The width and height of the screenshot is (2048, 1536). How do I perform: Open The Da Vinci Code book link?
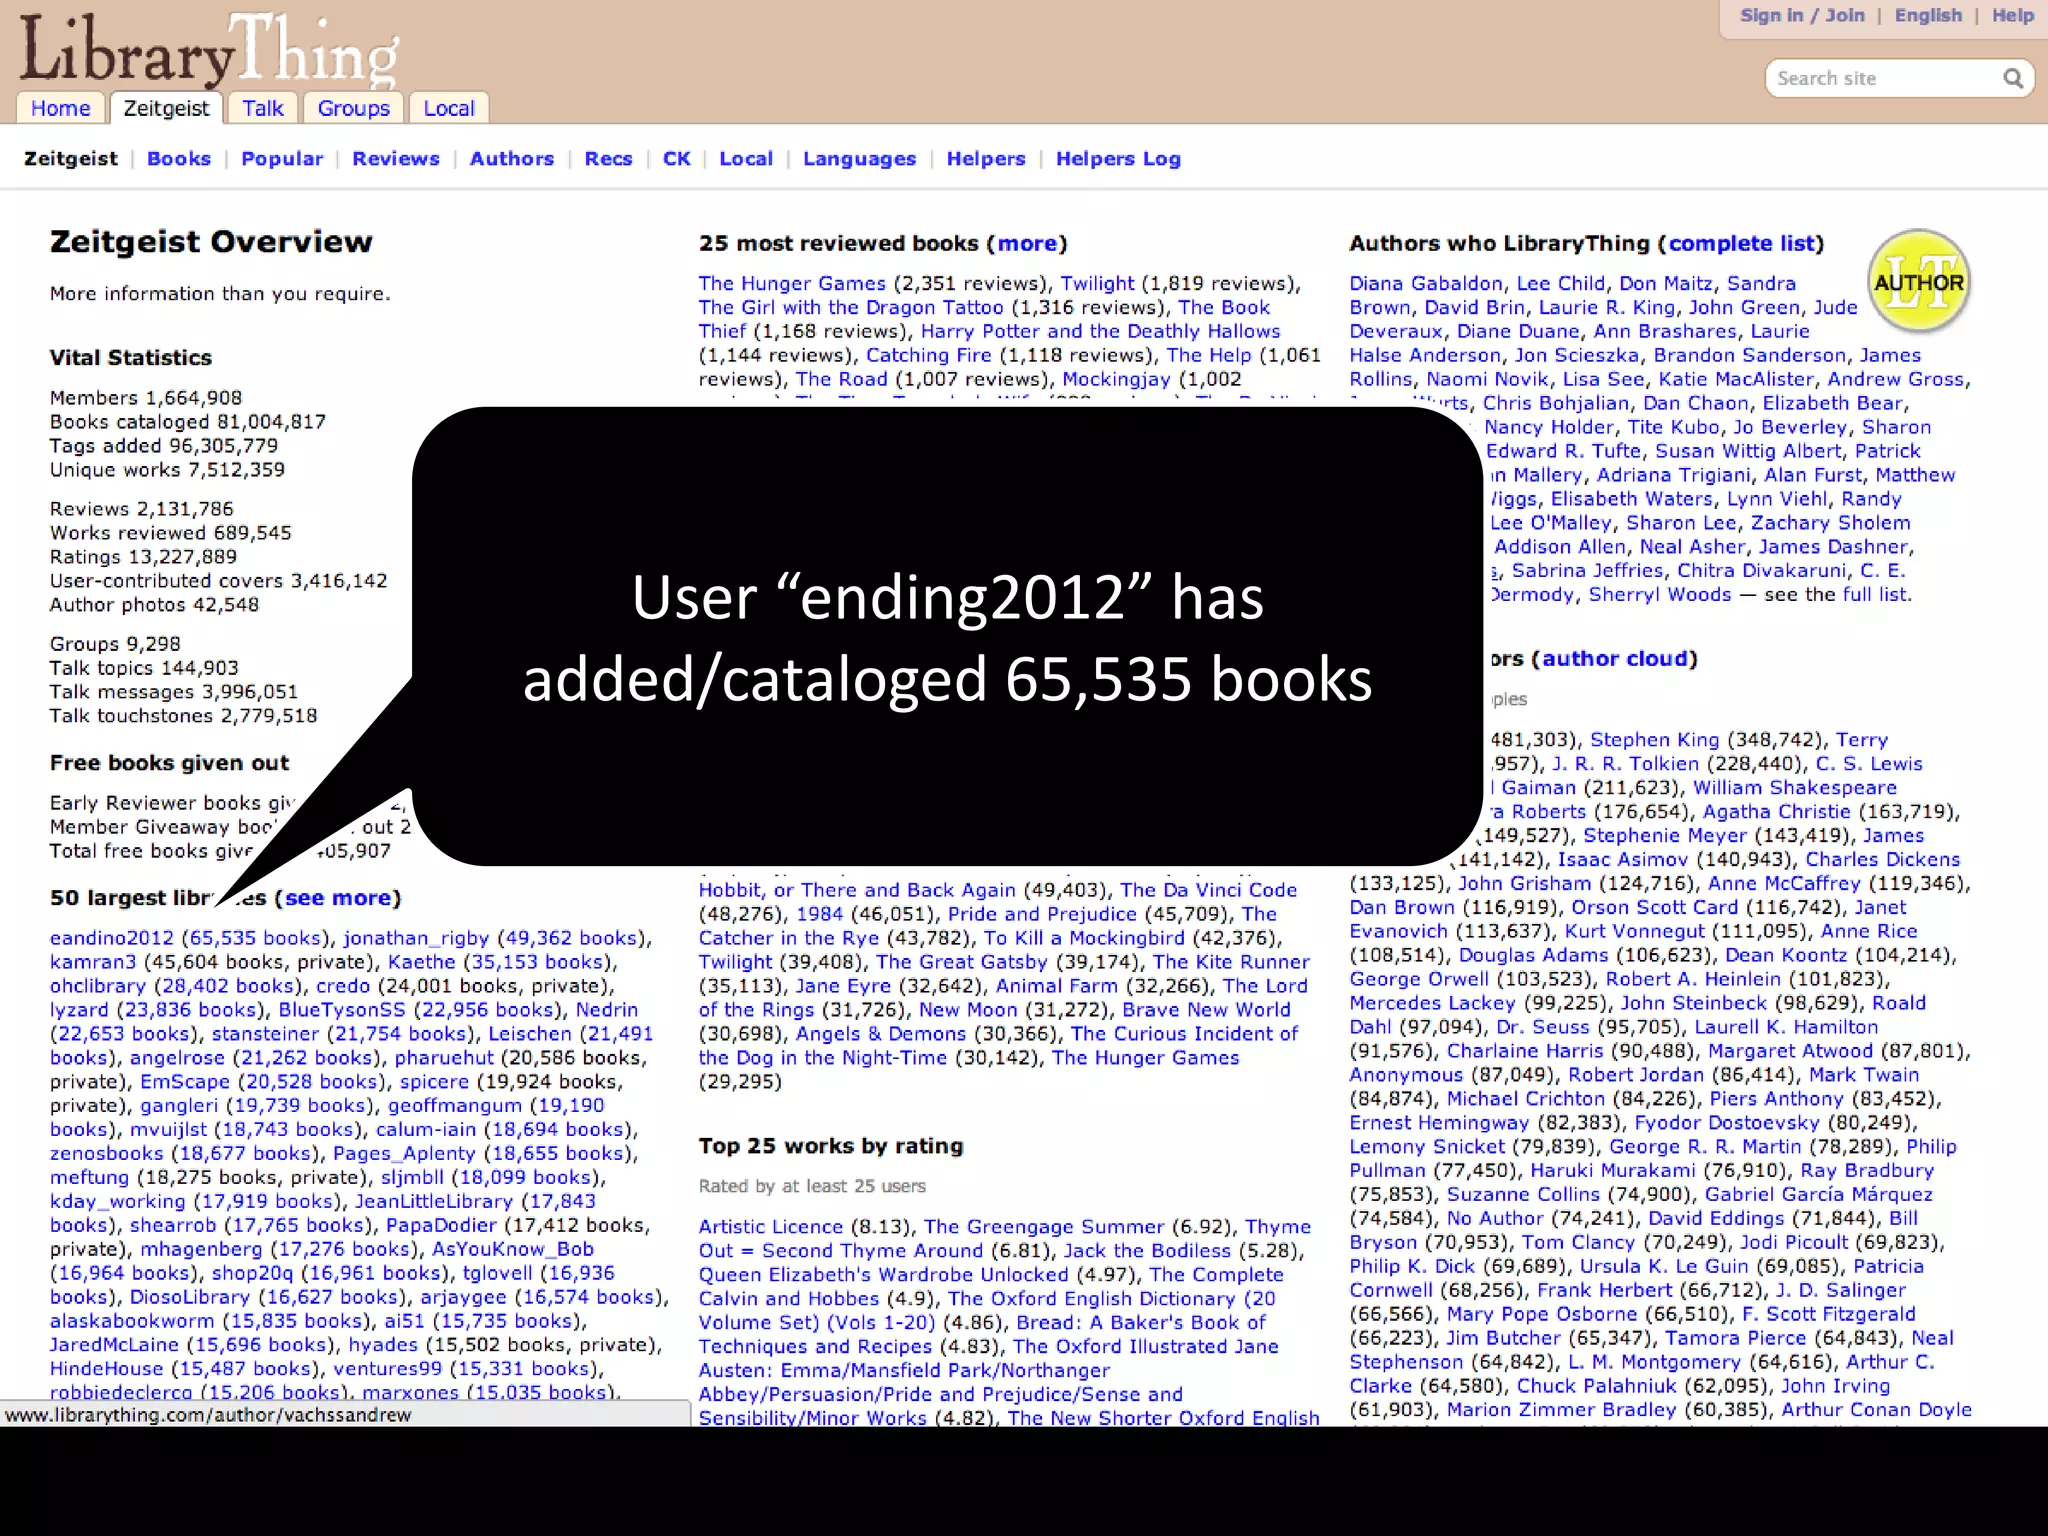tap(1208, 890)
